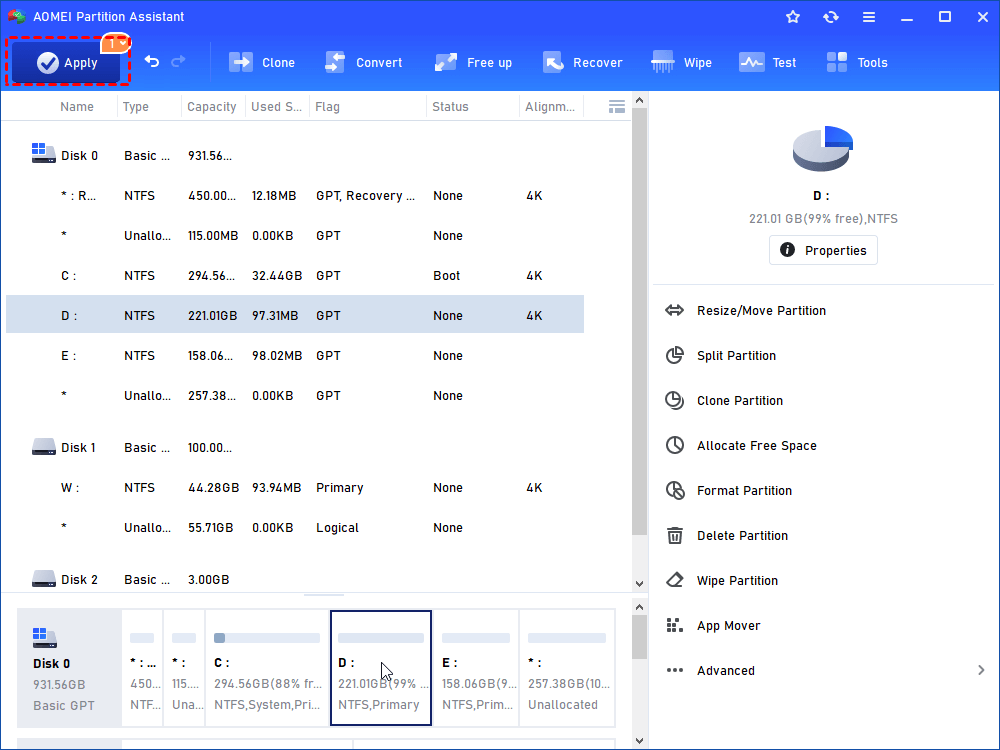Select Wipe Partition
Viewport: 1000px width, 750px height.
[721, 580]
